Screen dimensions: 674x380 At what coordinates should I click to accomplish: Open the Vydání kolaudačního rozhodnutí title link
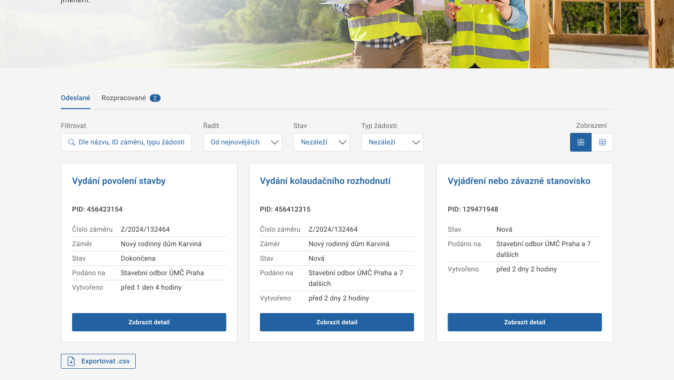[x=325, y=181]
